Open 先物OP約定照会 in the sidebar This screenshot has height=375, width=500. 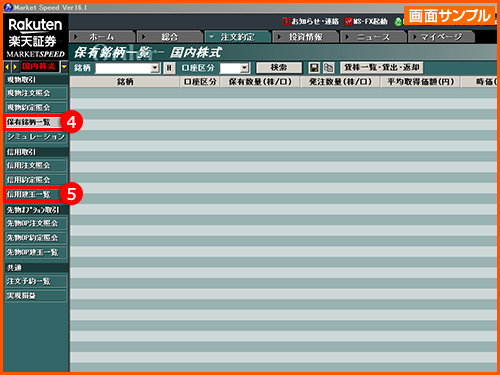[x=36, y=238]
